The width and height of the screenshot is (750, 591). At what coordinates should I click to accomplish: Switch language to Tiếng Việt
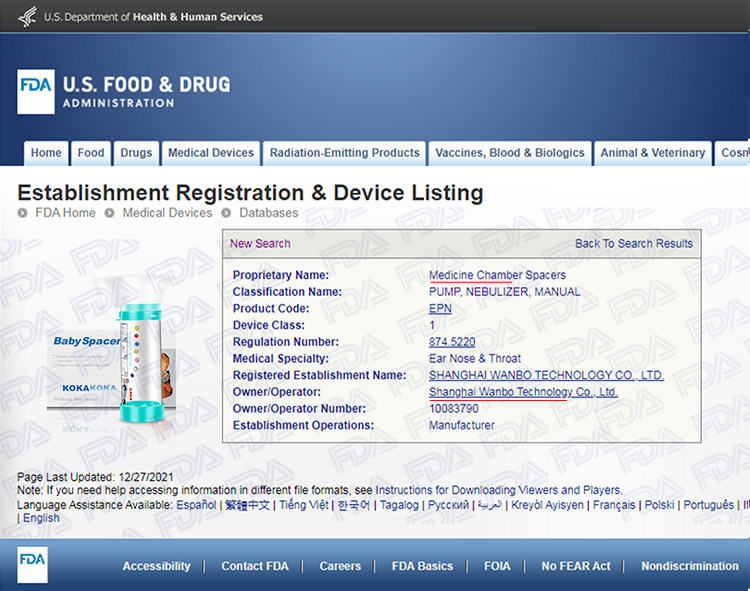click(304, 504)
